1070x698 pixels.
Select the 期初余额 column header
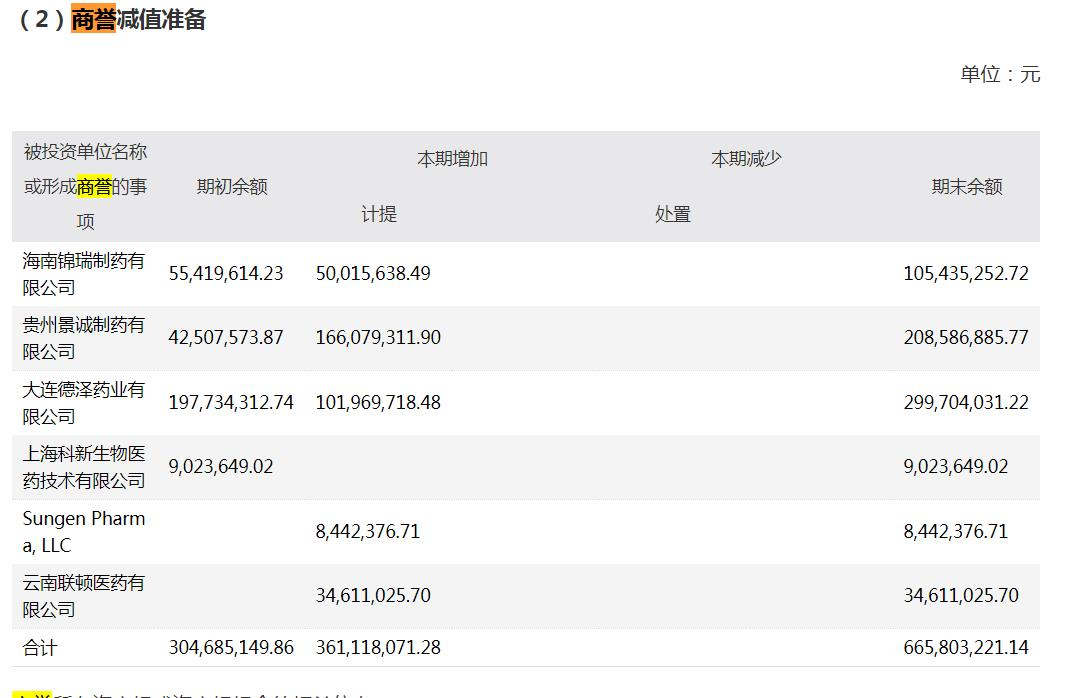click(232, 186)
